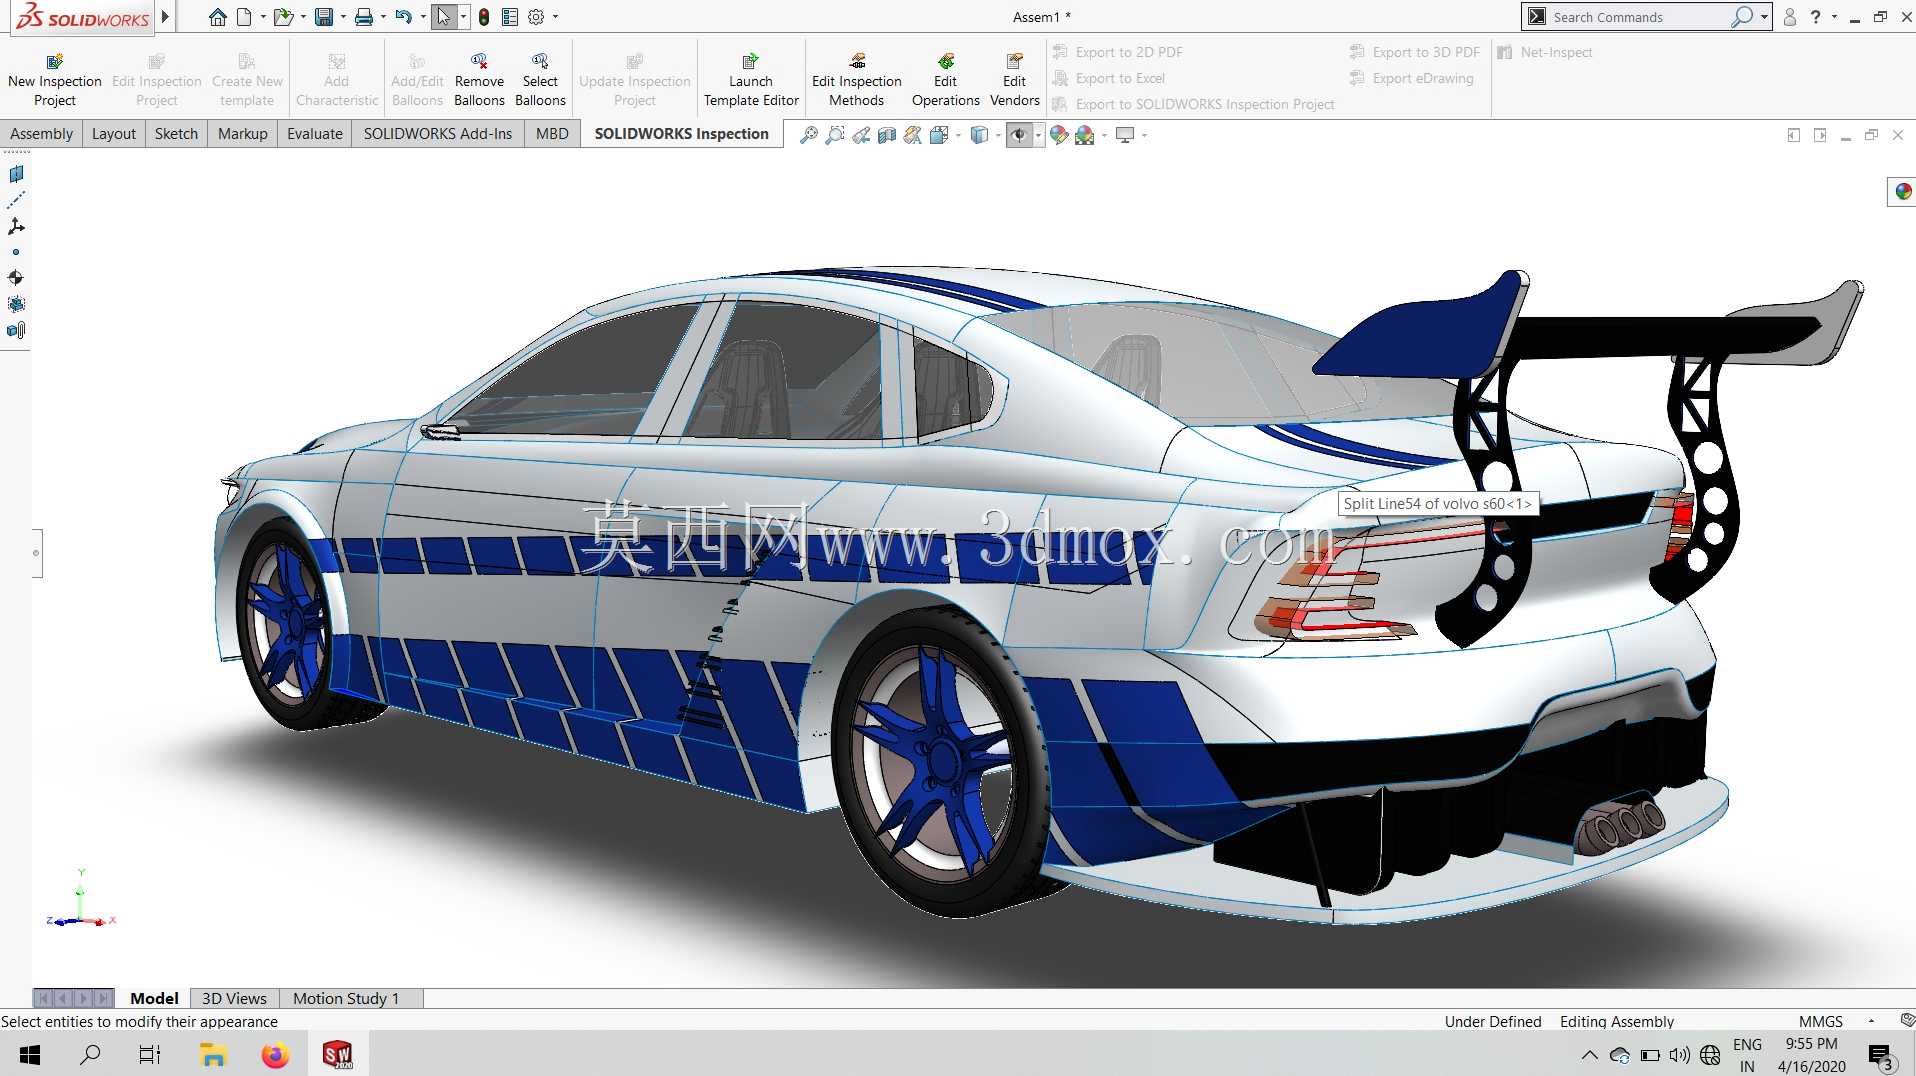Open the Motion Study 1 tab
The width and height of the screenshot is (1916, 1076).
click(346, 998)
